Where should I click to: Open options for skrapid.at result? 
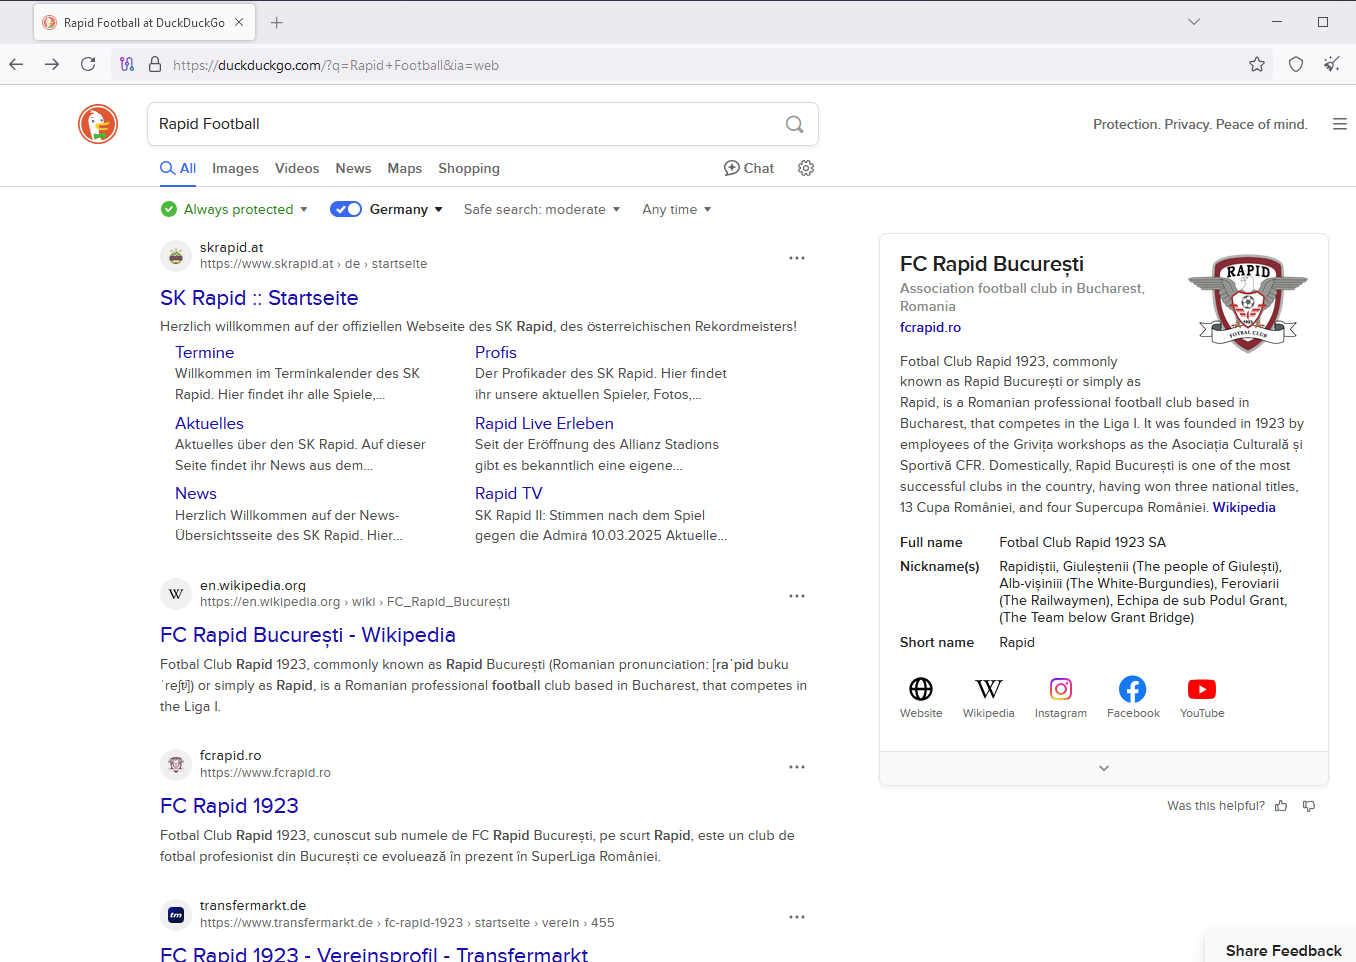pos(797,258)
